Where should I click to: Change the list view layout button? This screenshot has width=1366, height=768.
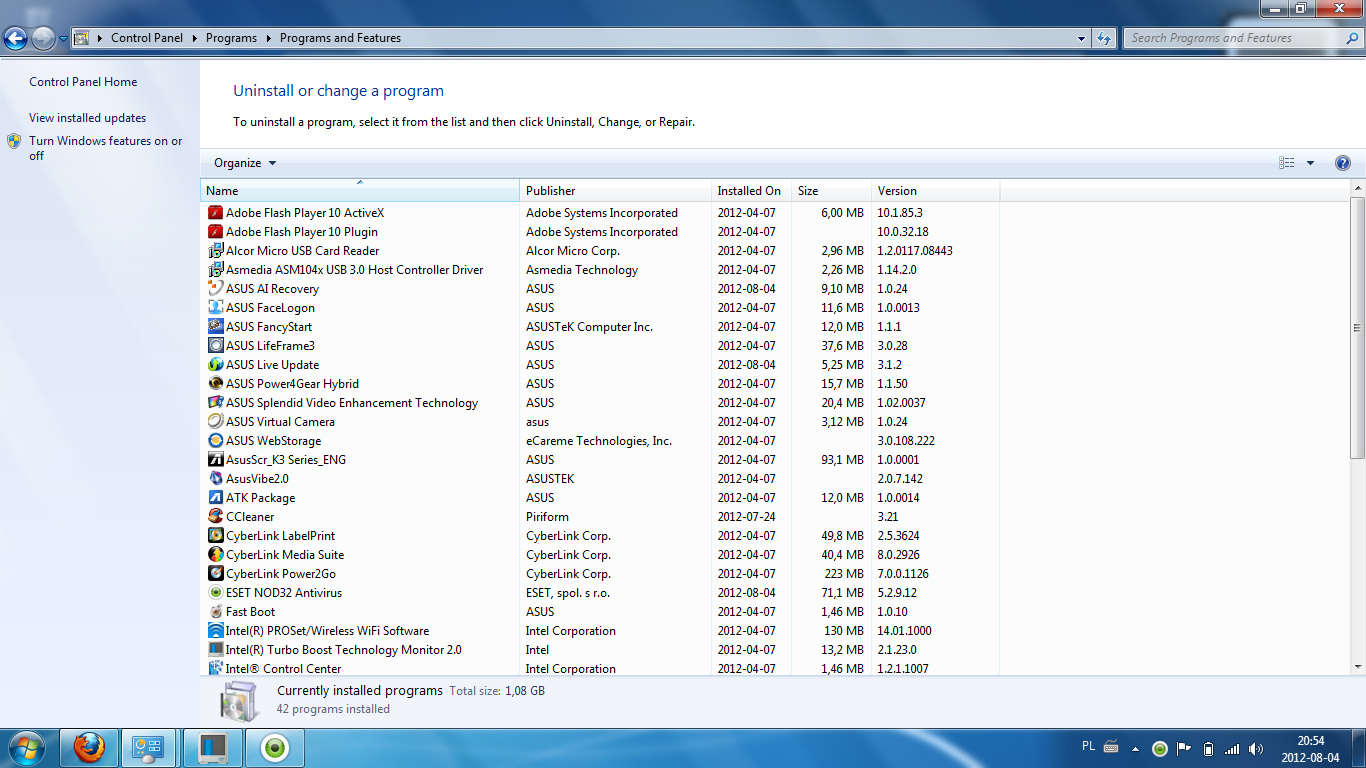click(1287, 163)
